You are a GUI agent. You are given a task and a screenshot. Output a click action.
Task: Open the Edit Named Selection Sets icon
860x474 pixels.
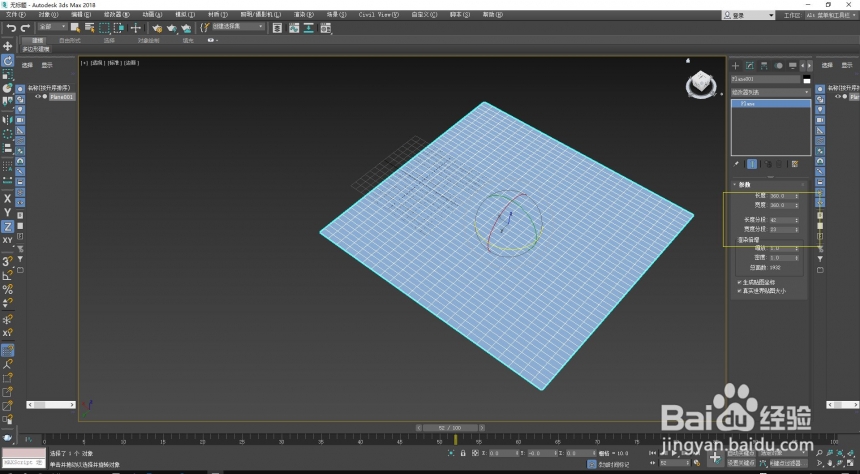point(205,27)
